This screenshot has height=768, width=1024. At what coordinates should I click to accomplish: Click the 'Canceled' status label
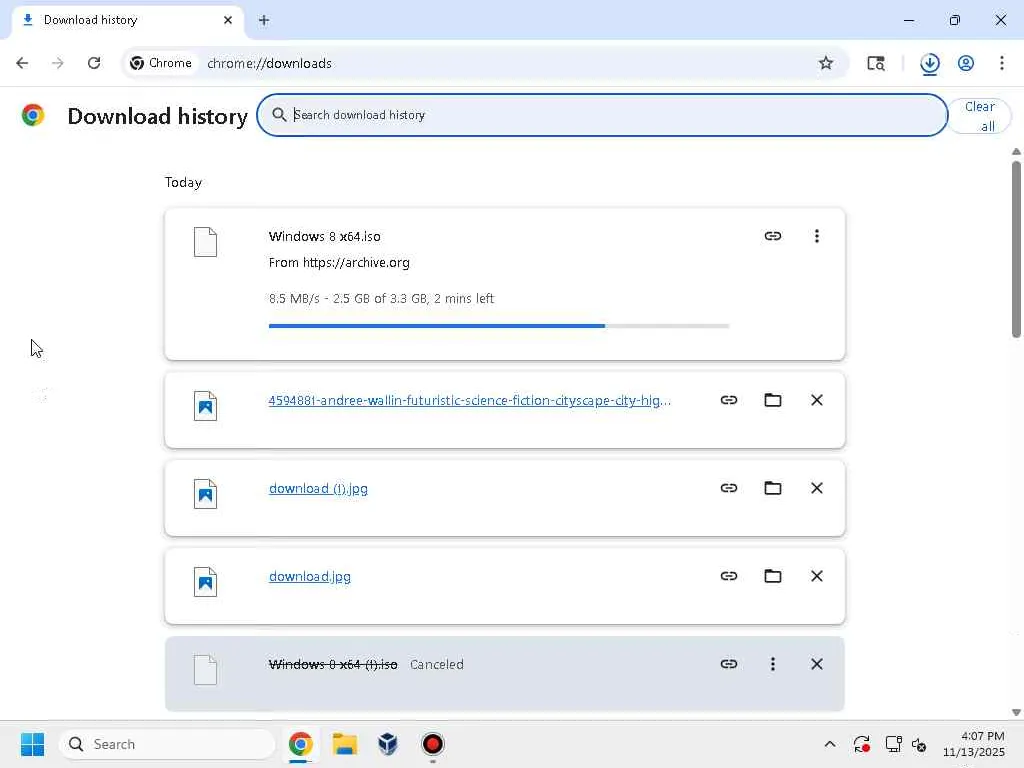[x=437, y=664]
